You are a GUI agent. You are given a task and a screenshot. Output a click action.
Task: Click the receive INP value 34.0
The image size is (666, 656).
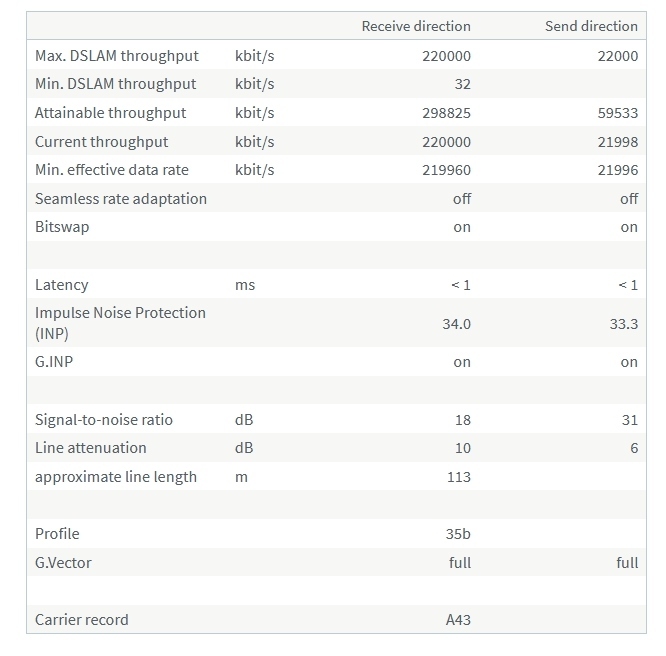[456, 324]
